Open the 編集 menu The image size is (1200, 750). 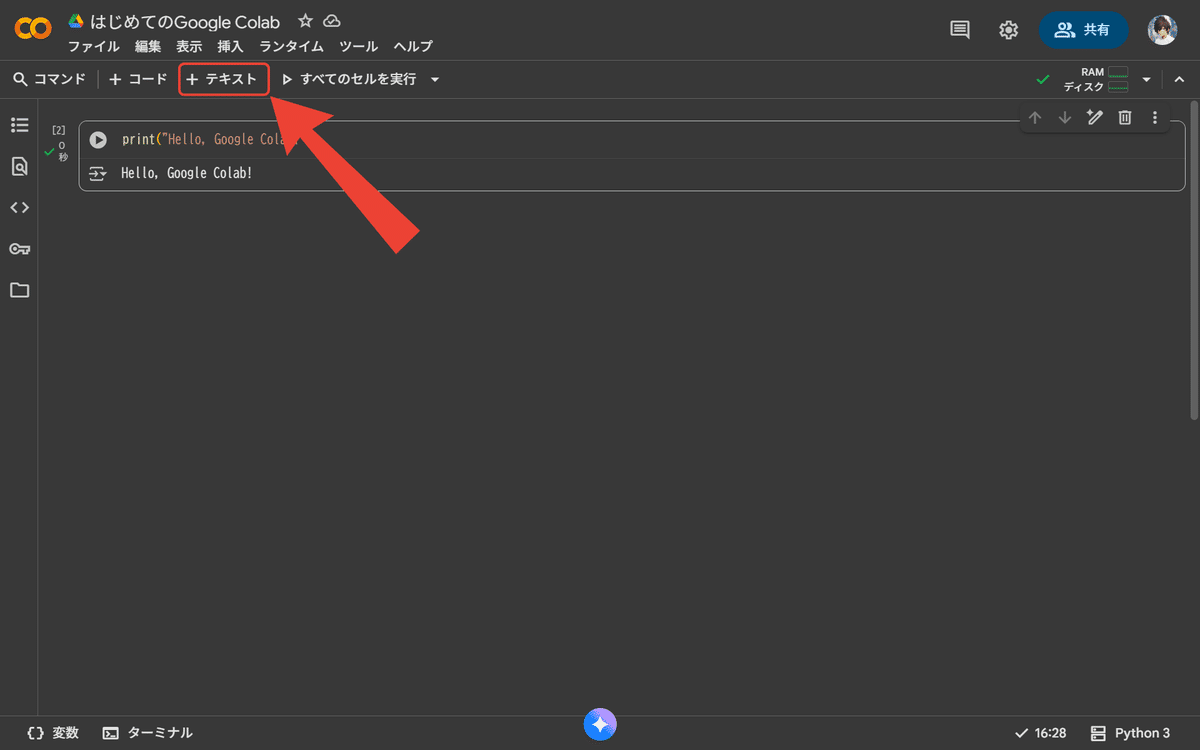coord(148,46)
